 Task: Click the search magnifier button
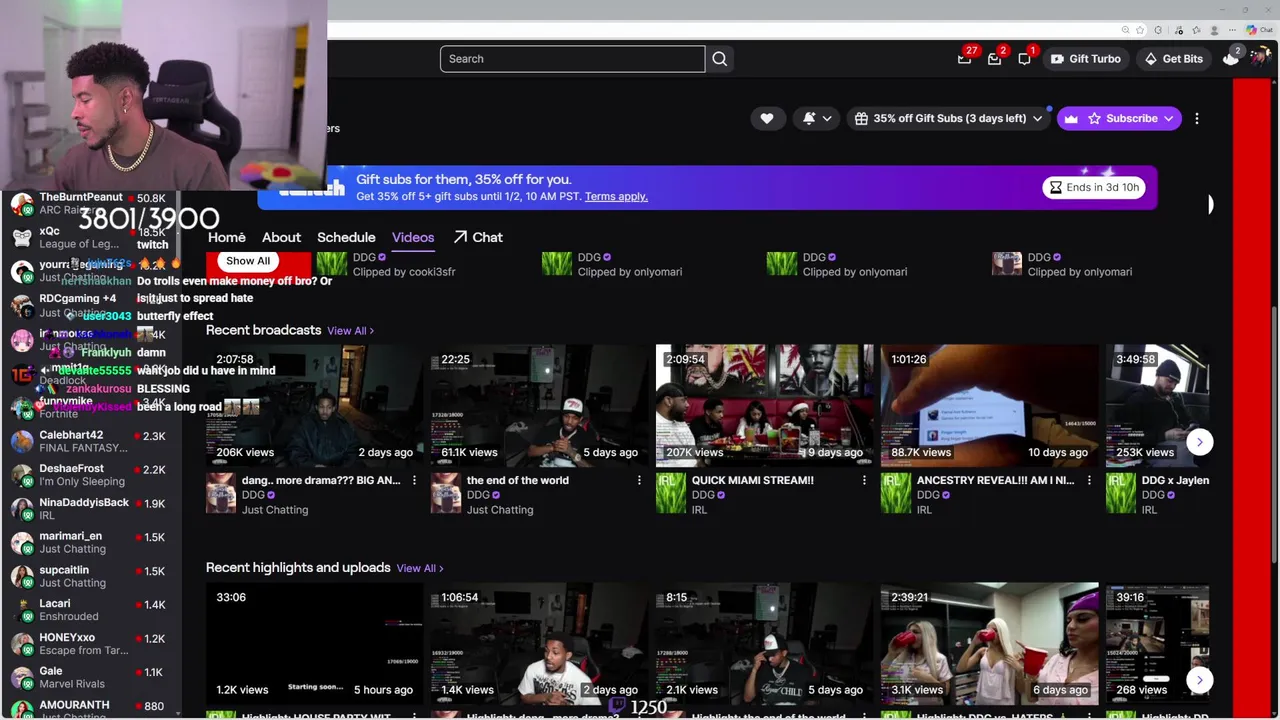click(x=720, y=59)
